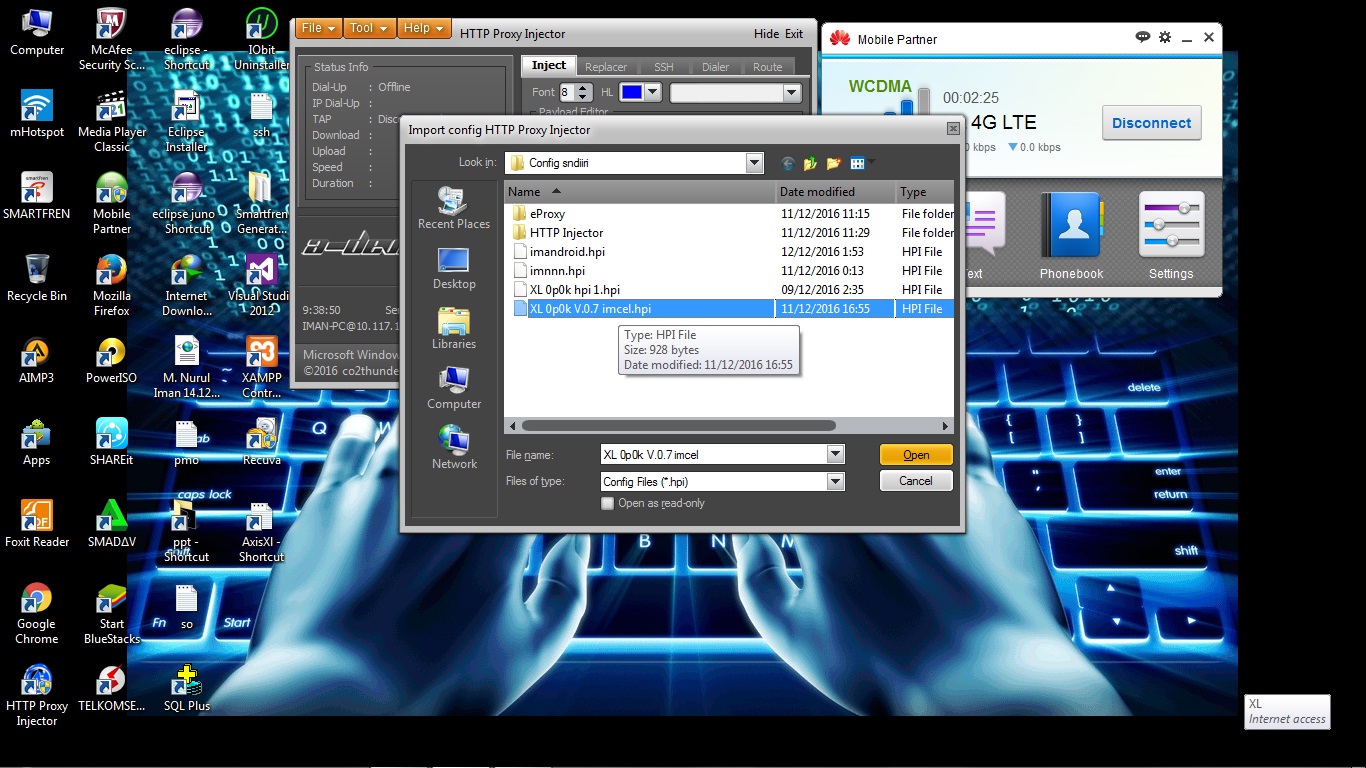Expand the Look in folder dropdown
The height and width of the screenshot is (768, 1366).
click(754, 163)
